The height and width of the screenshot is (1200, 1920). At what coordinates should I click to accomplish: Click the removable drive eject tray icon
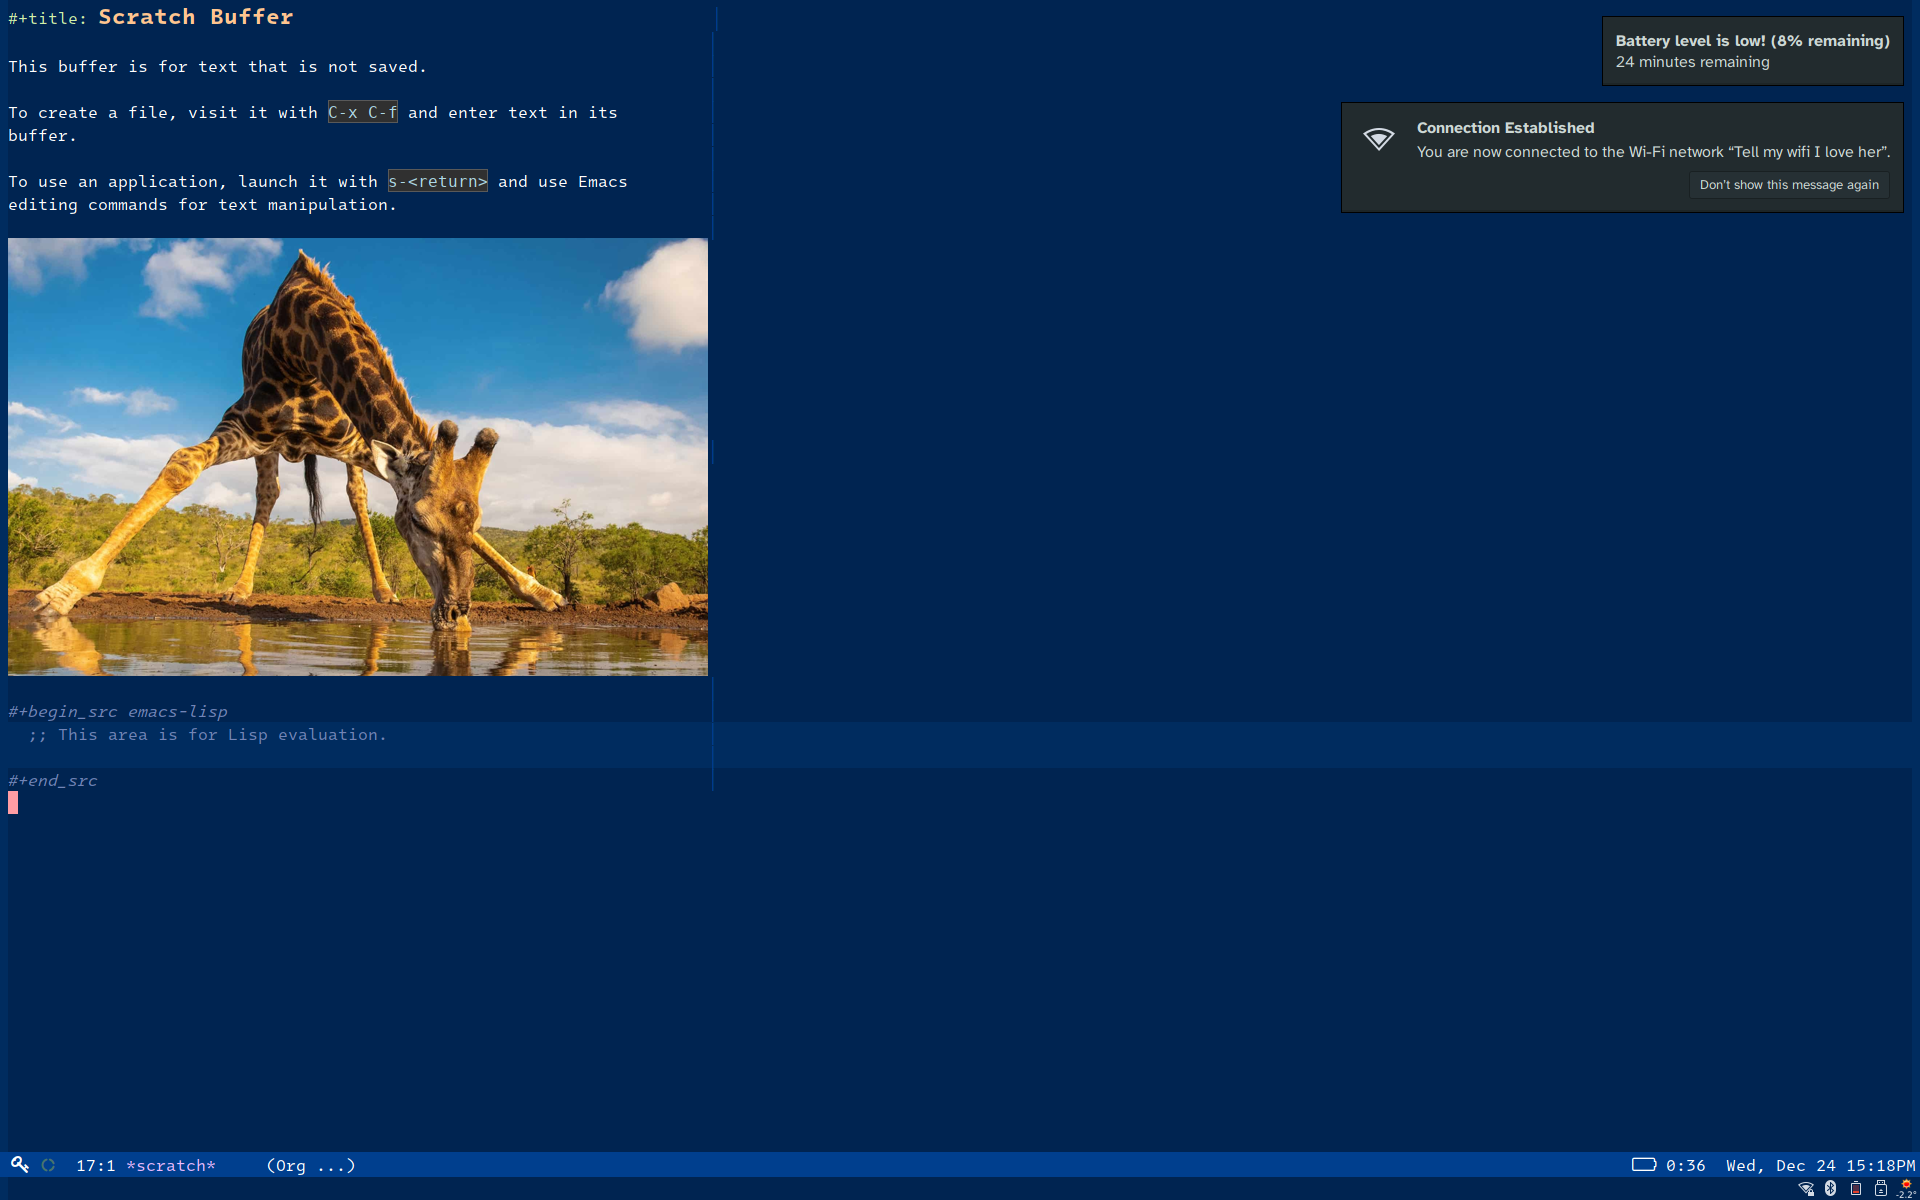1881,1189
